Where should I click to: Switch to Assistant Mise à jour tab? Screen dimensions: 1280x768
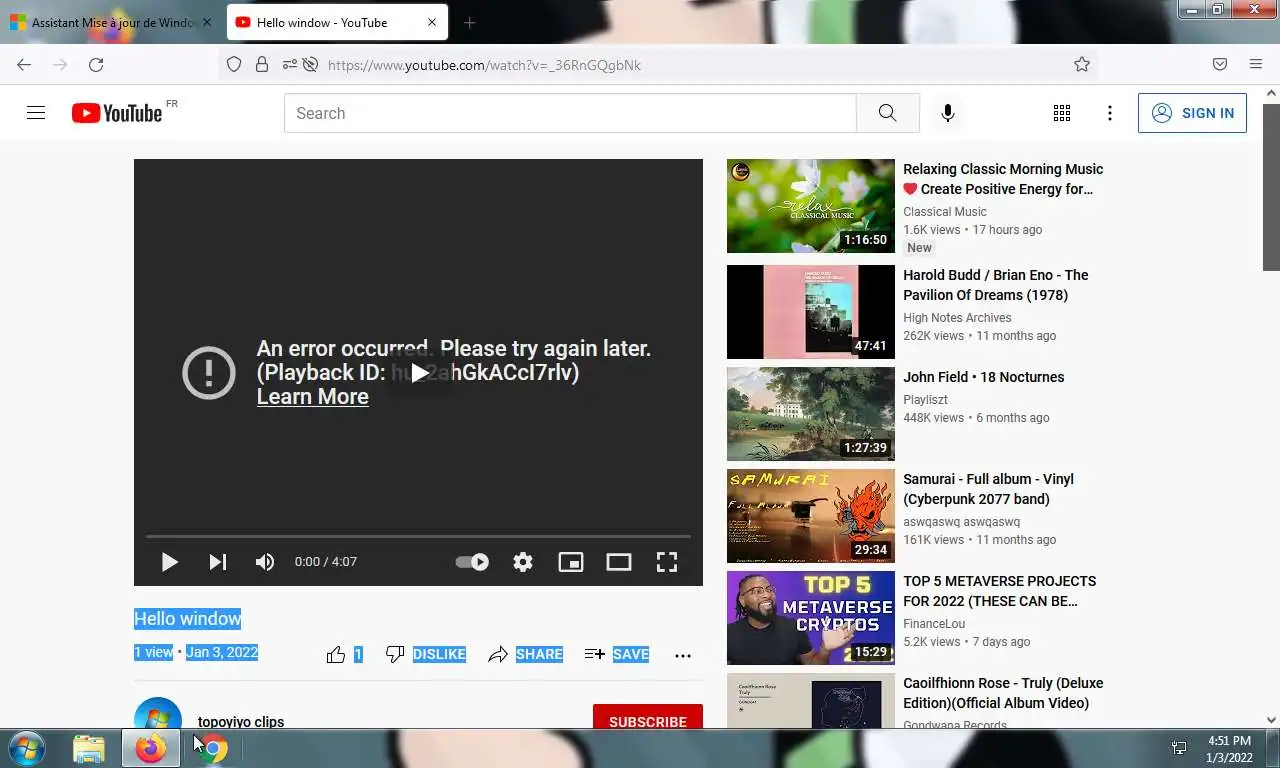click(x=112, y=22)
